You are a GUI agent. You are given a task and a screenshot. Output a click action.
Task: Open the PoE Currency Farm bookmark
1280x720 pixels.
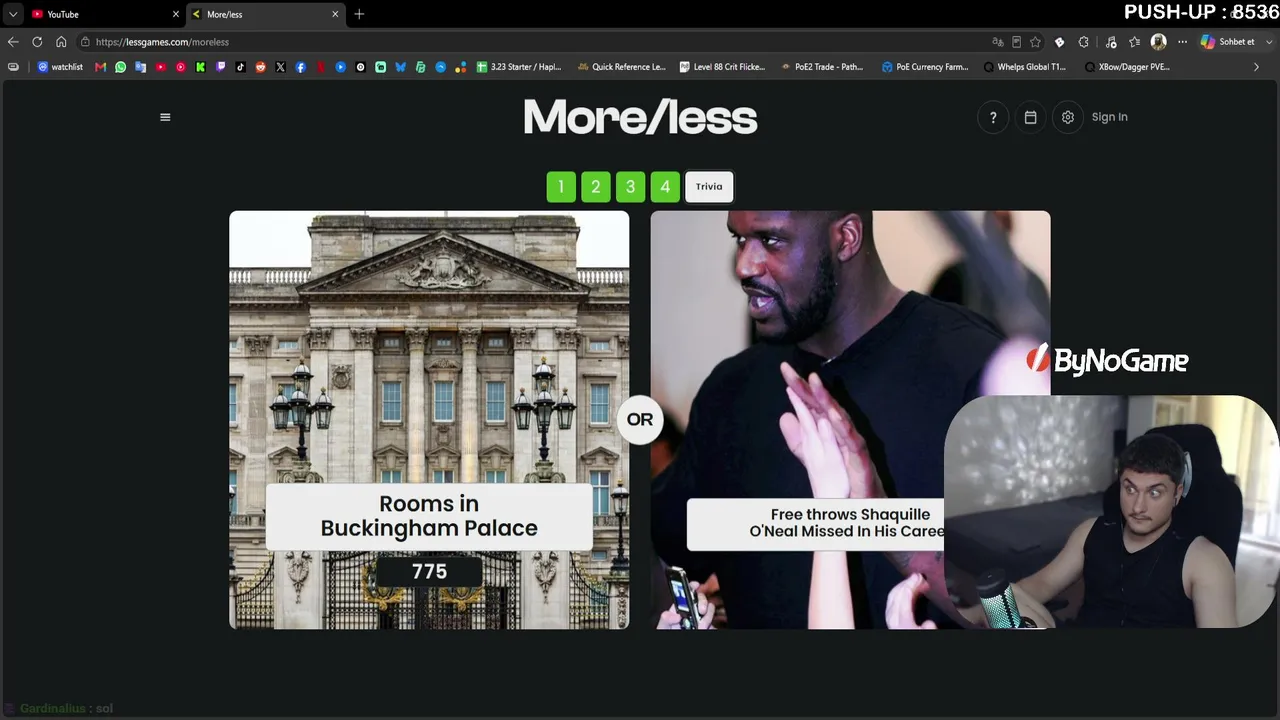(x=925, y=67)
